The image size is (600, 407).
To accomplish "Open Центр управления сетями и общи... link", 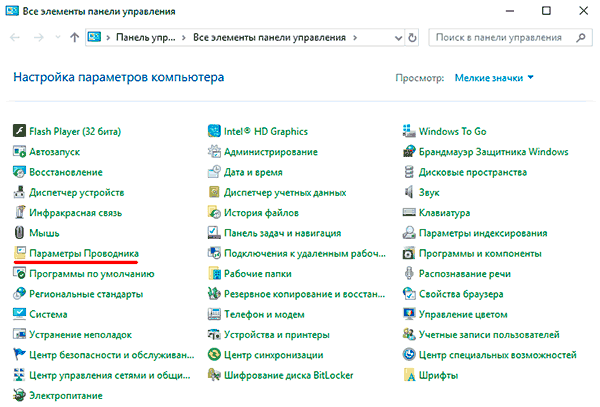I will 110,375.
